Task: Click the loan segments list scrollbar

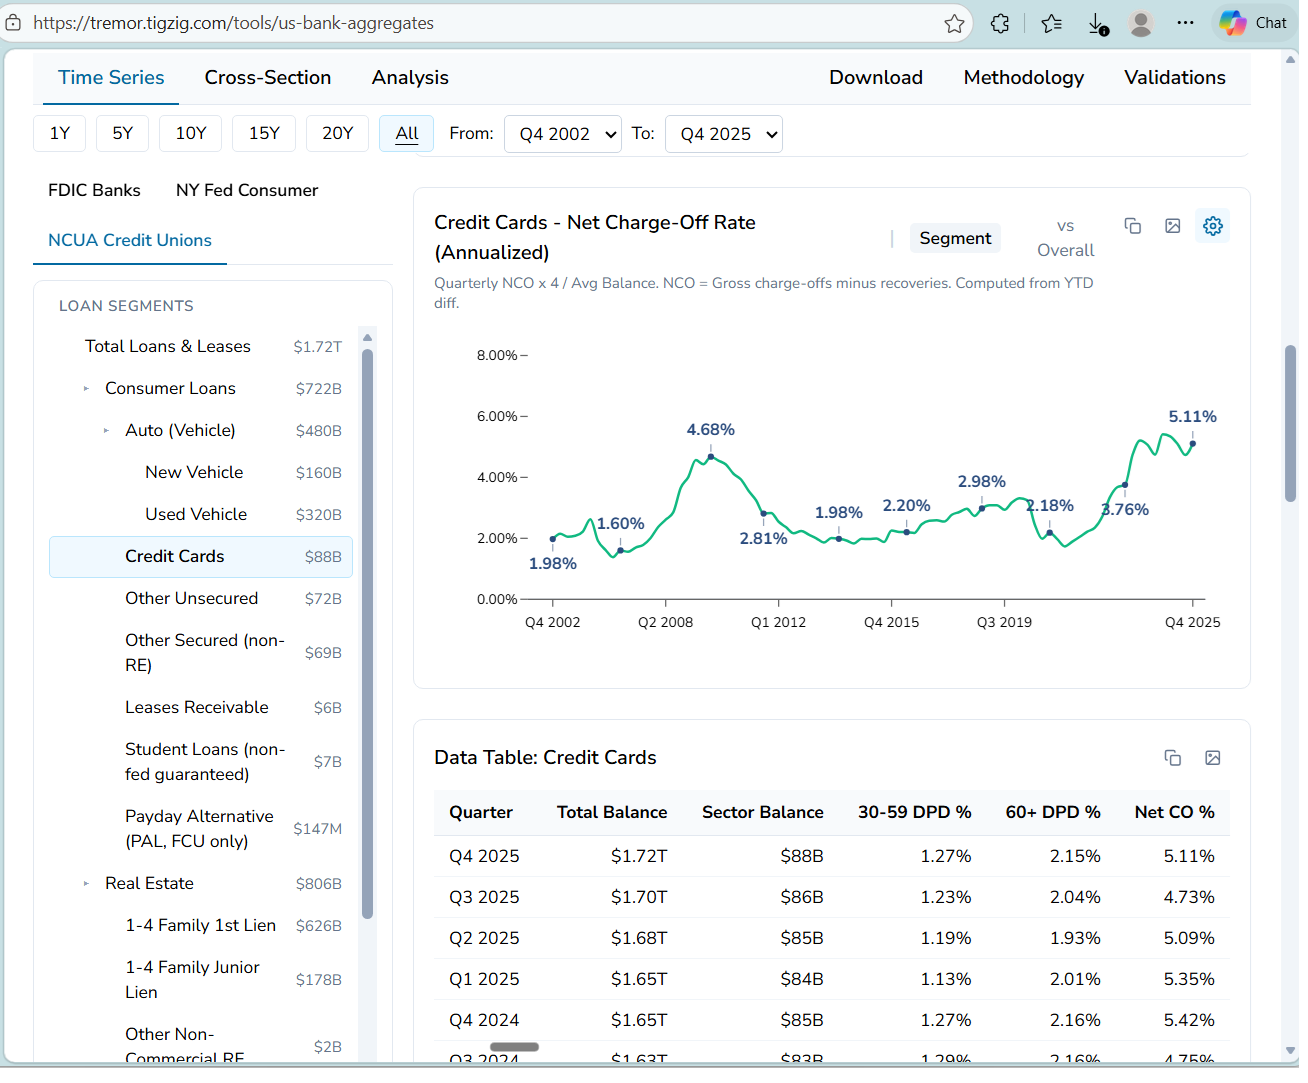Action: tap(367, 633)
